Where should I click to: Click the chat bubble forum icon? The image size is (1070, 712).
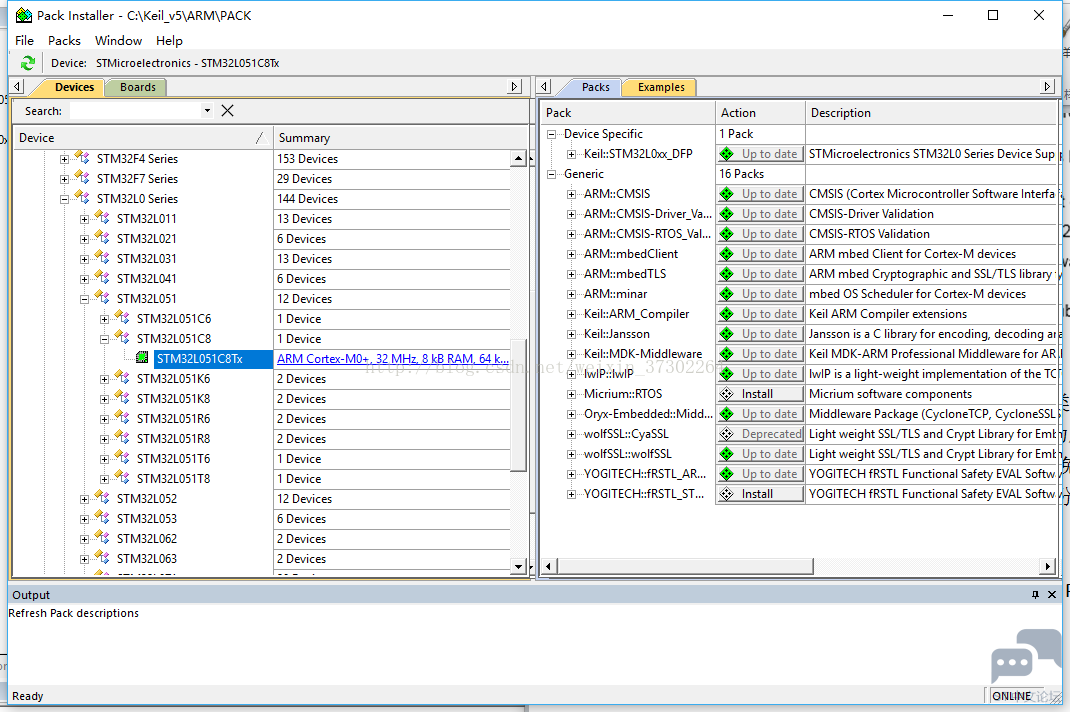pos(1026,655)
